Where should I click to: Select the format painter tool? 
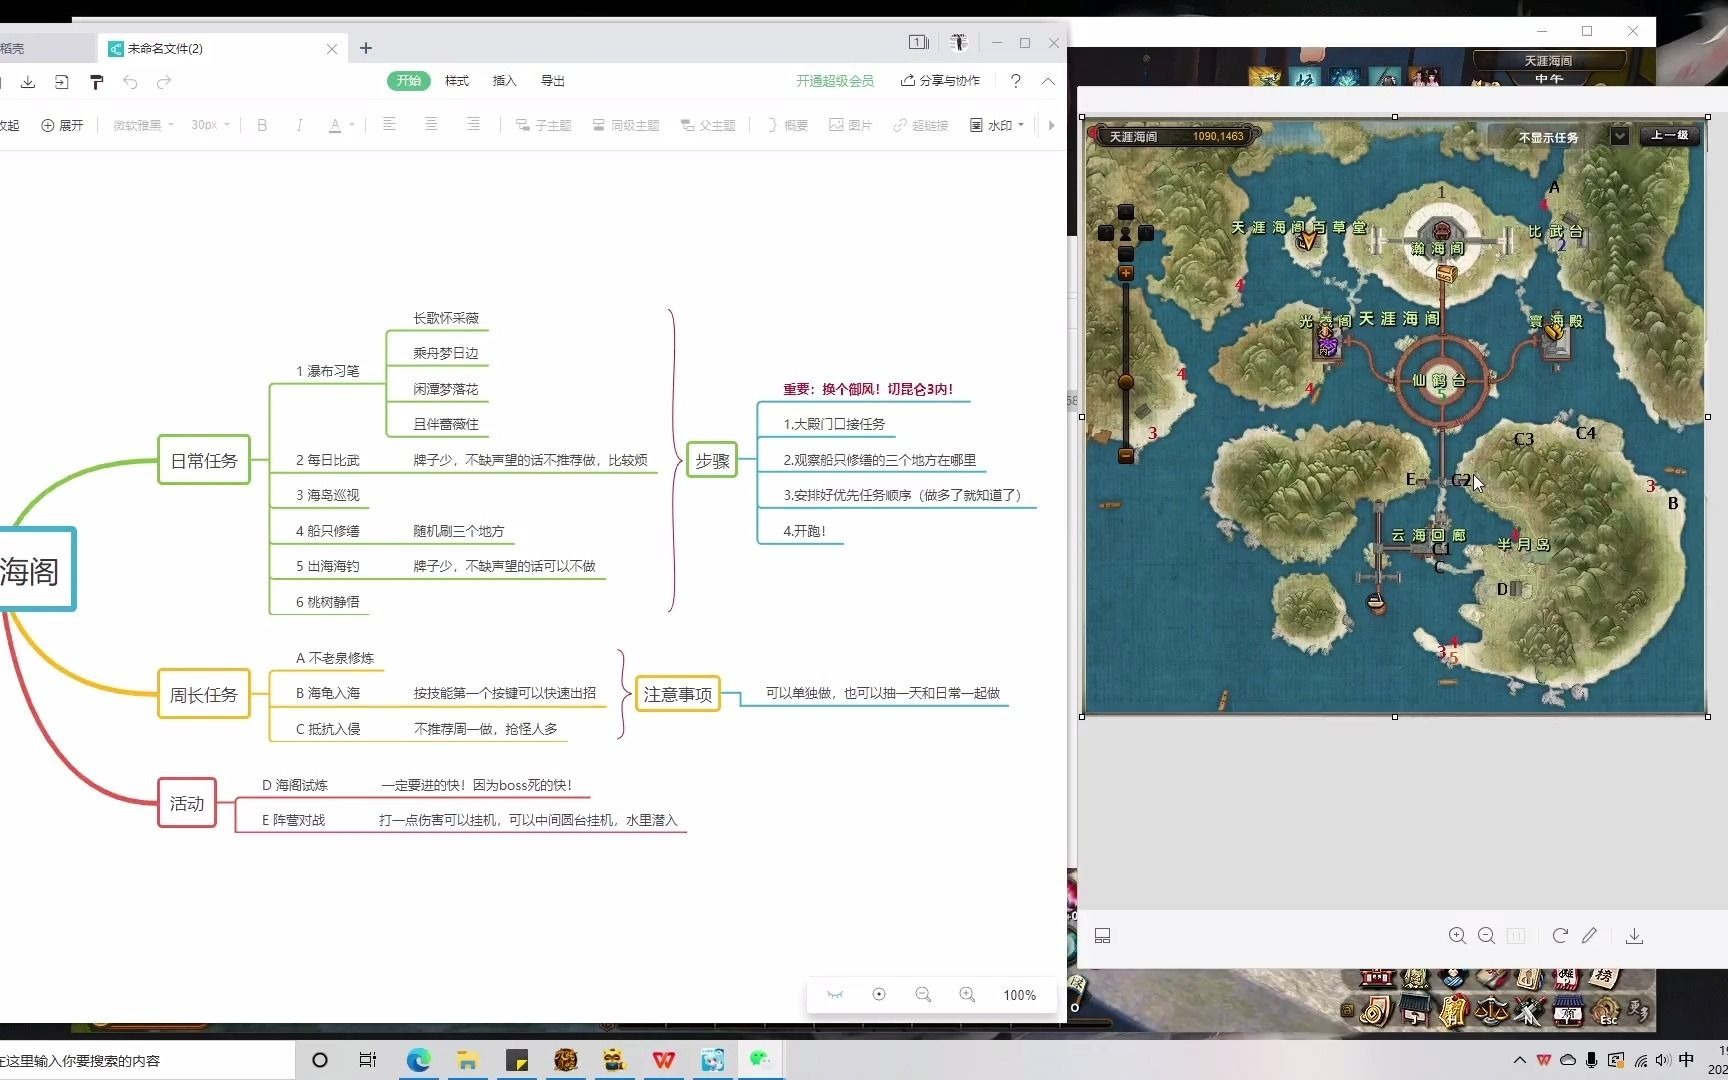tap(96, 82)
